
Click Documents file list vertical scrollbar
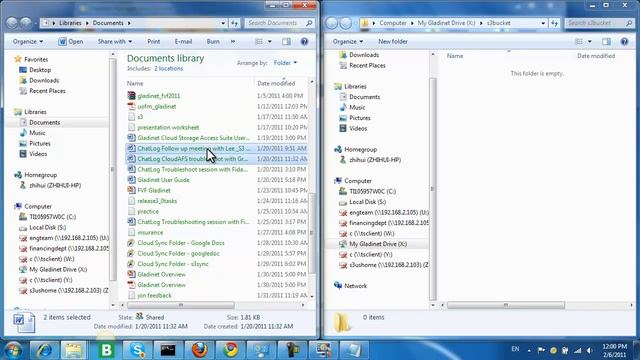[x=312, y=233]
